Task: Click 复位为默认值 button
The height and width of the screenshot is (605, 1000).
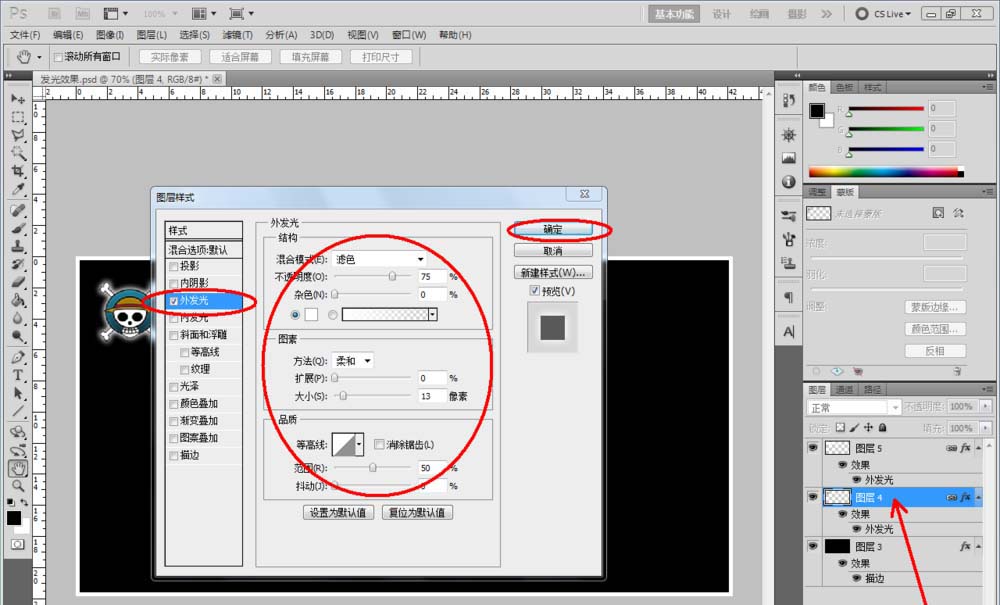Action: tap(417, 513)
